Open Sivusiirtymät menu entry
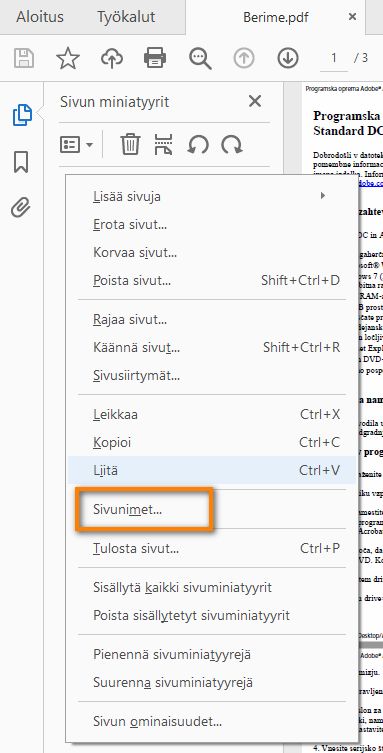This screenshot has height=753, width=383. (212, 375)
